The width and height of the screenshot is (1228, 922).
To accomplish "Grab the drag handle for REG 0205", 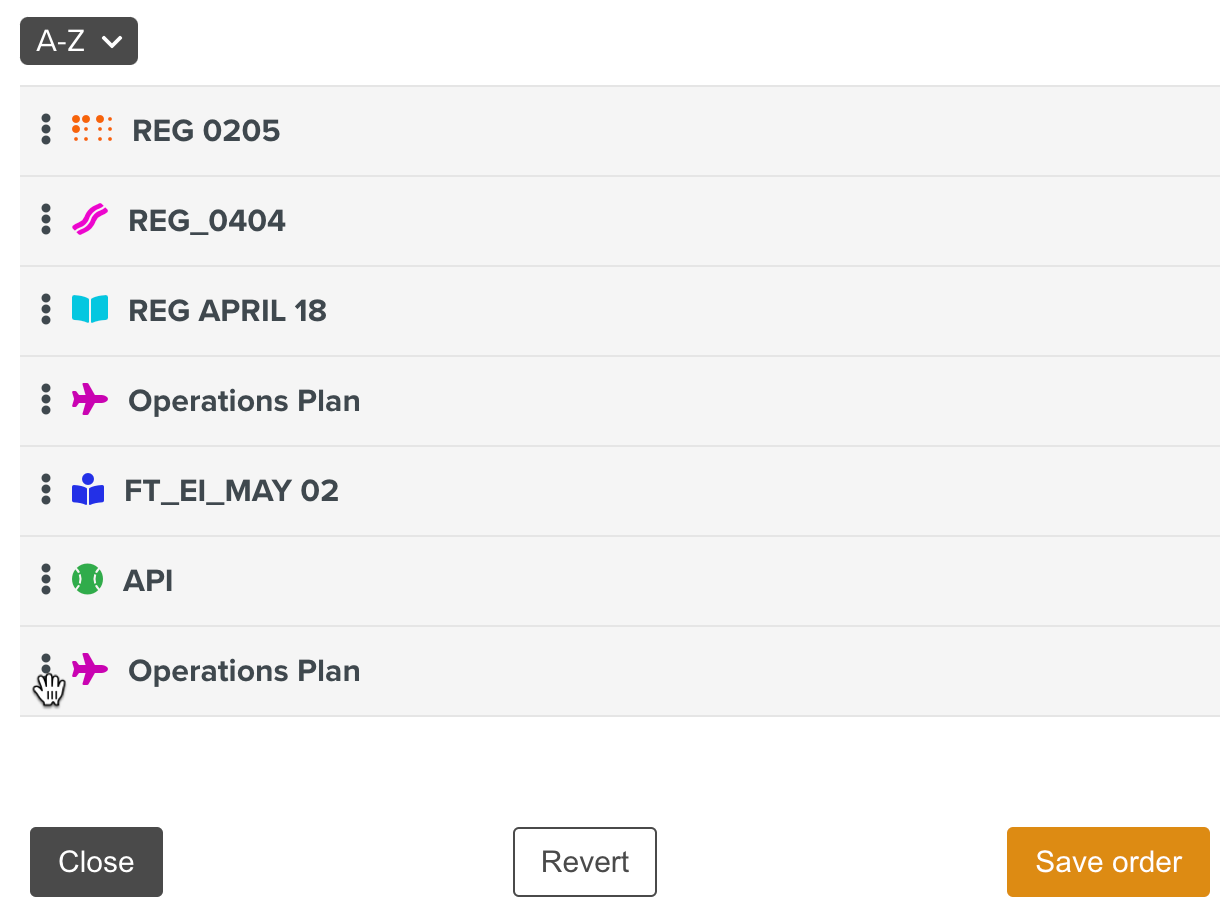I will [46, 130].
